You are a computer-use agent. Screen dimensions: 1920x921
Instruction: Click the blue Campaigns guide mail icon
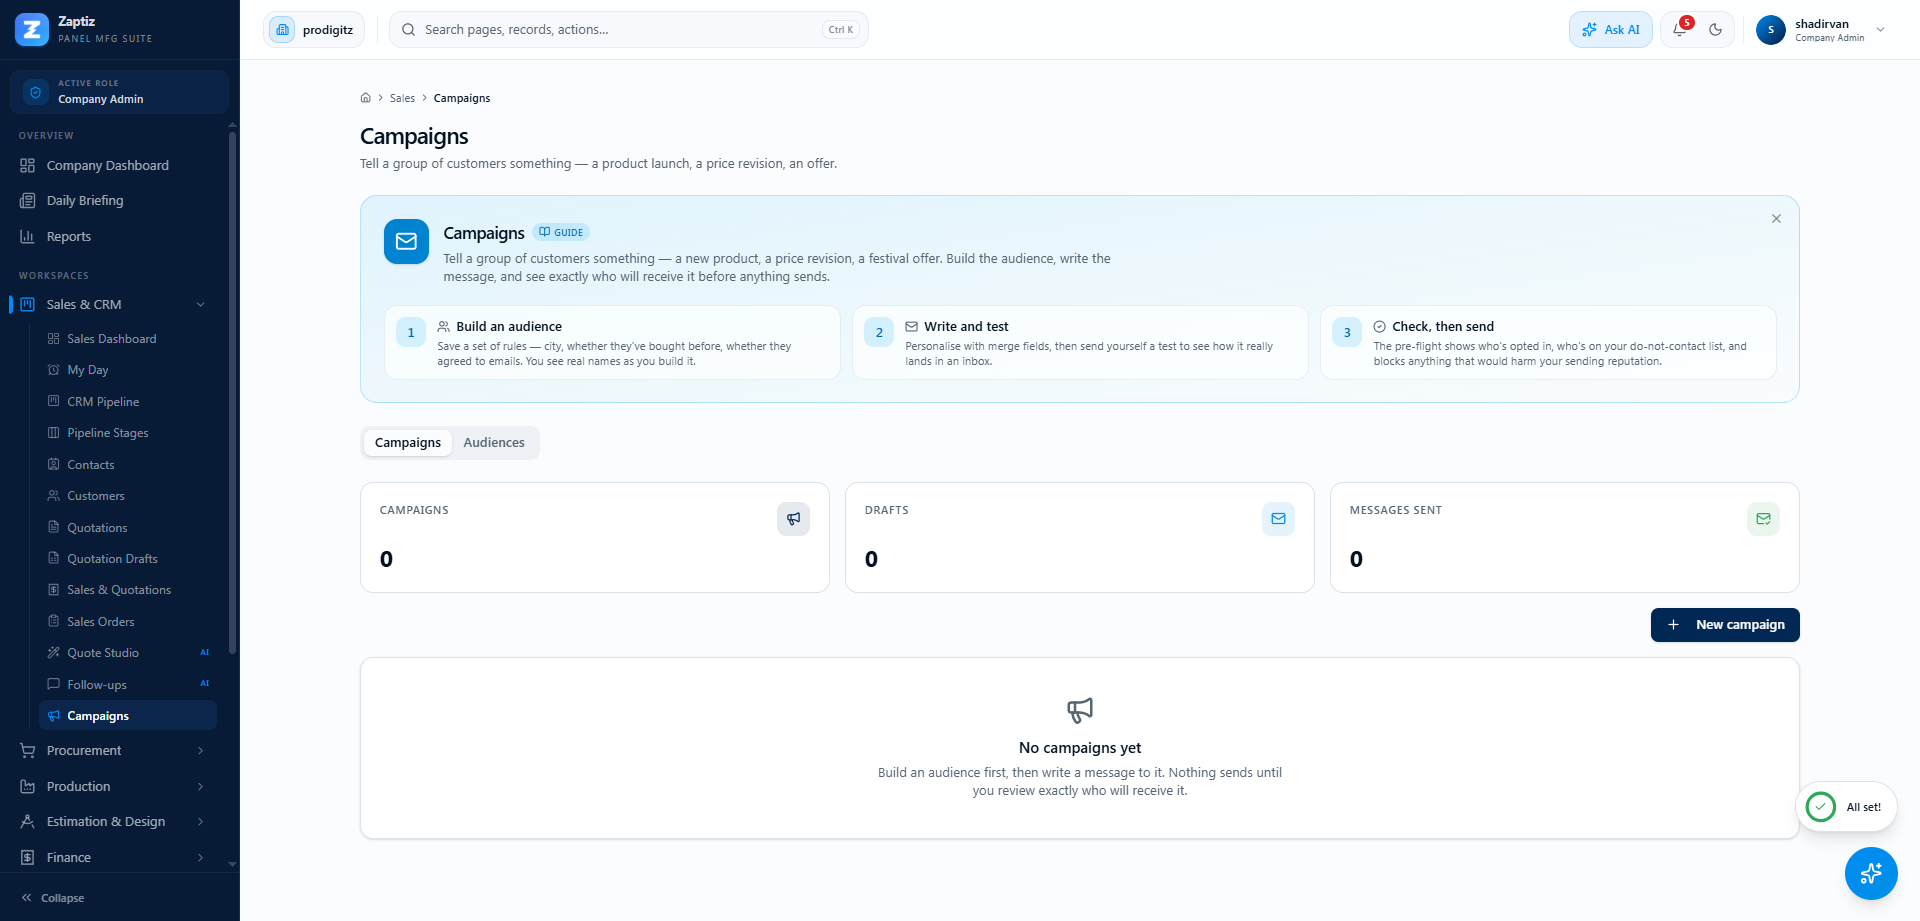[x=407, y=242]
